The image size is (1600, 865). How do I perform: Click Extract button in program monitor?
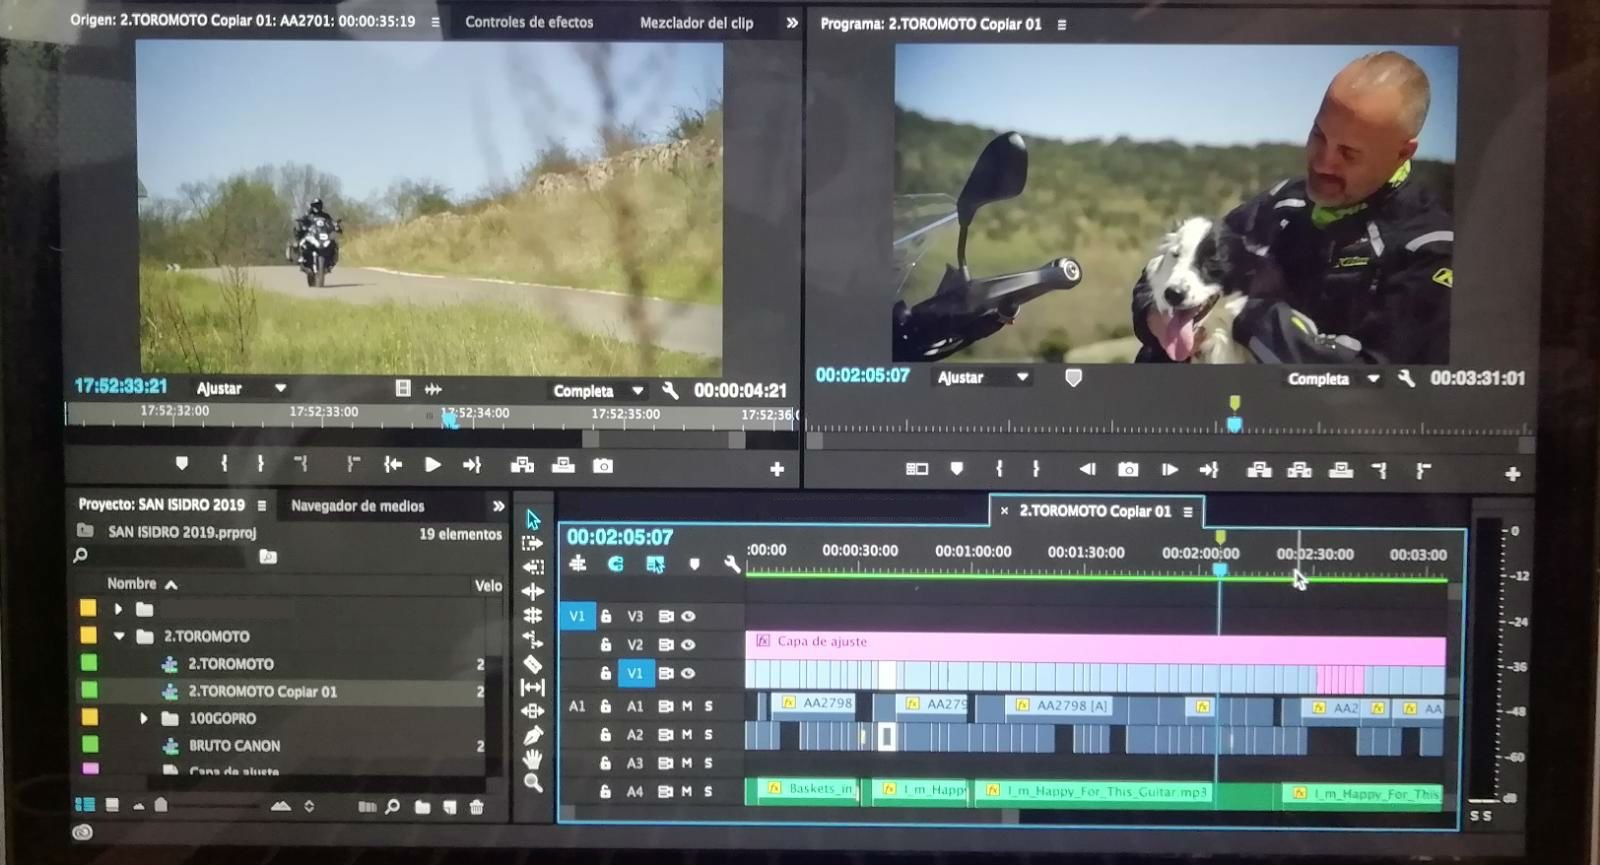click(x=1299, y=469)
